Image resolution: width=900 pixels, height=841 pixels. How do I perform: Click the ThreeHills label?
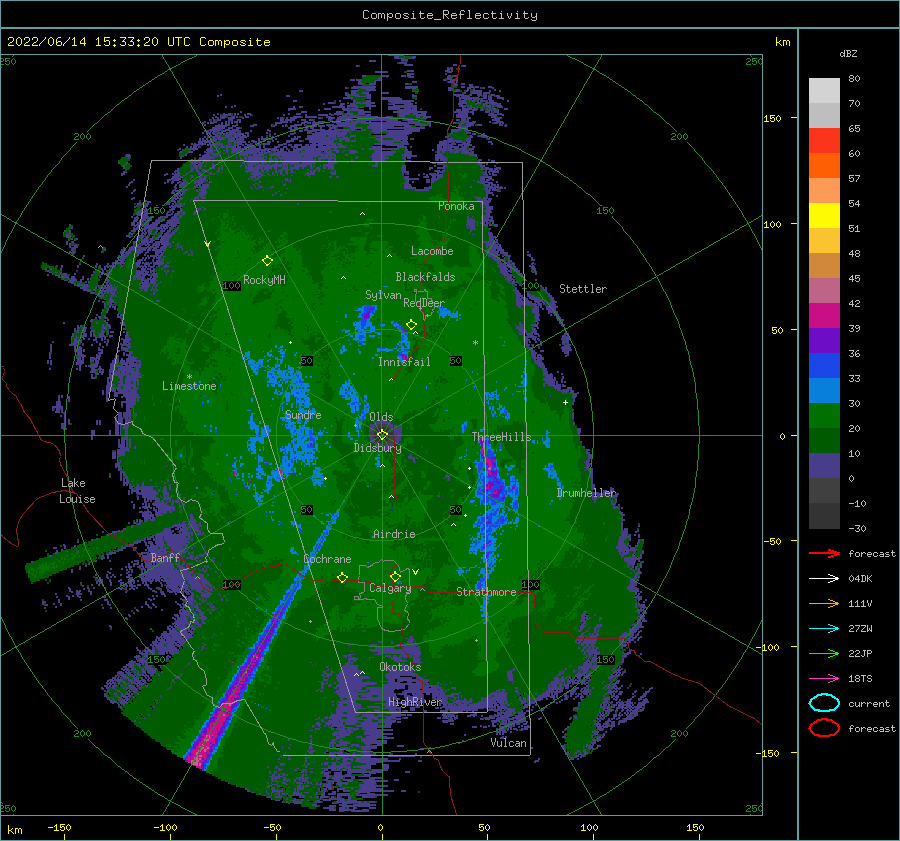502,437
